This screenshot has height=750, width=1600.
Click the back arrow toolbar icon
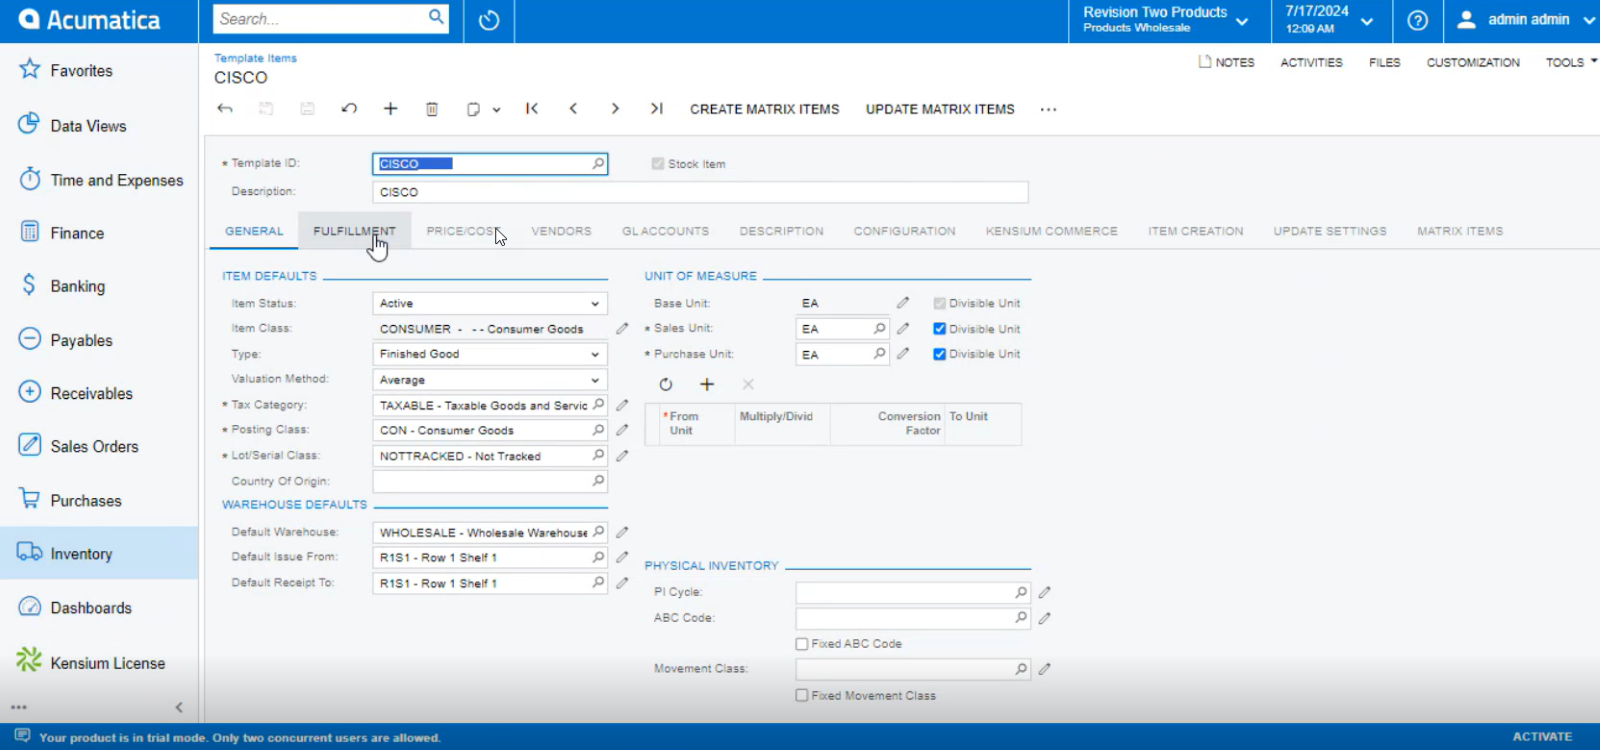(225, 109)
